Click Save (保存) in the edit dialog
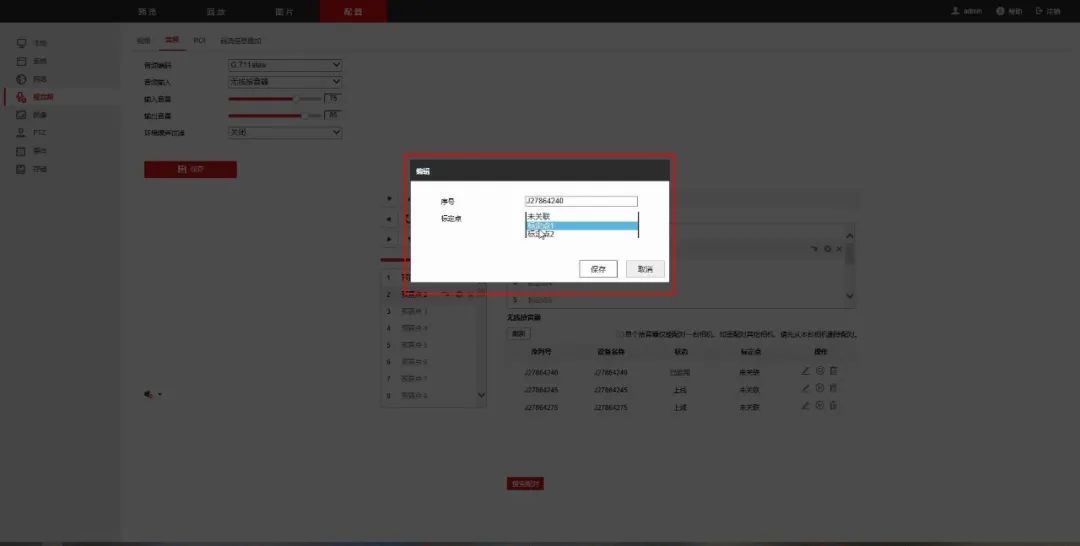1080x546 pixels. pos(598,269)
